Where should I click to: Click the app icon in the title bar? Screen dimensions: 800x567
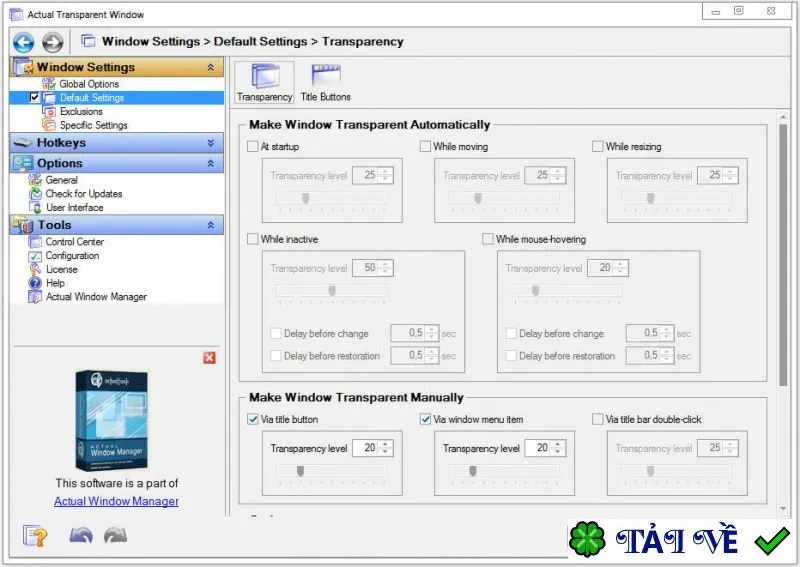(x=16, y=15)
